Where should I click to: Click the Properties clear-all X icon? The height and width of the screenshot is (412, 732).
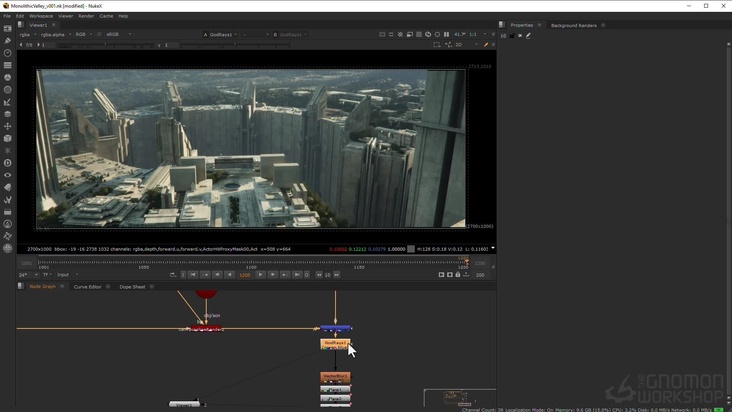click(520, 35)
